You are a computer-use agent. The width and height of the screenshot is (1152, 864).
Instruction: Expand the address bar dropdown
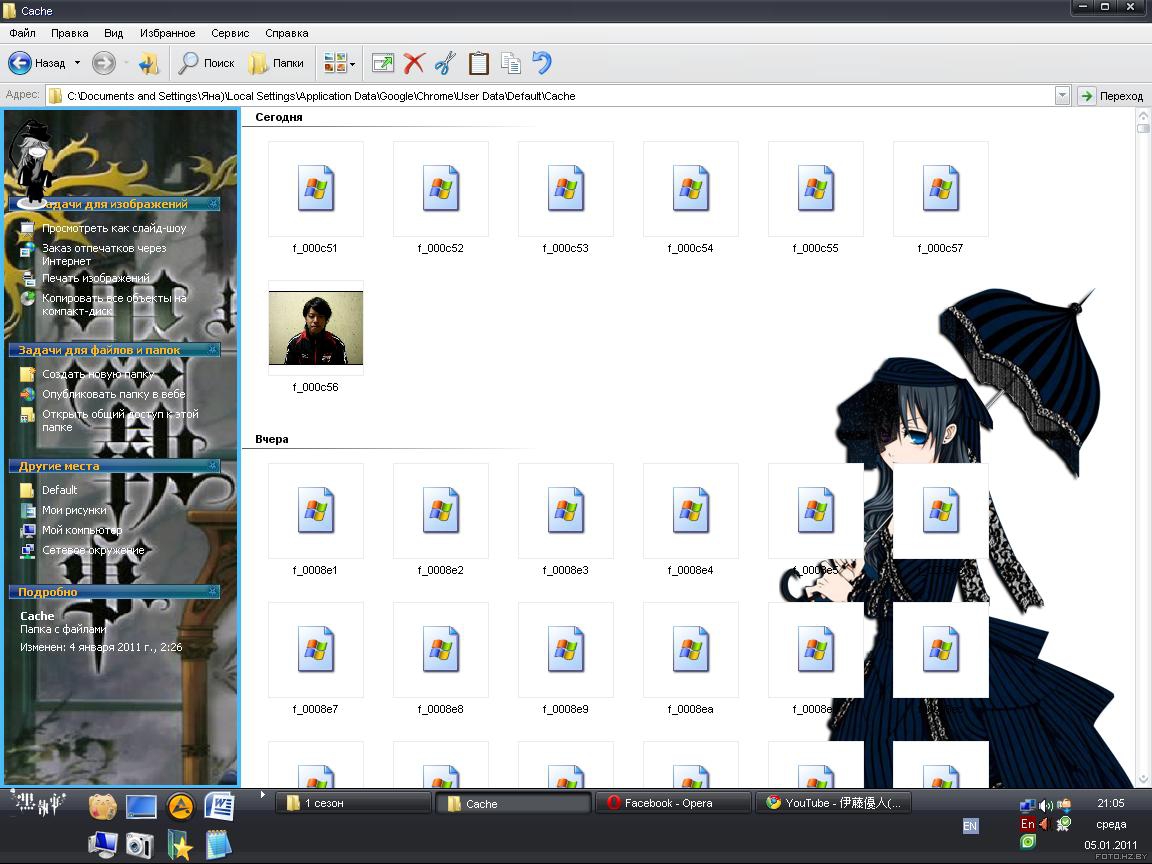pos(1062,96)
